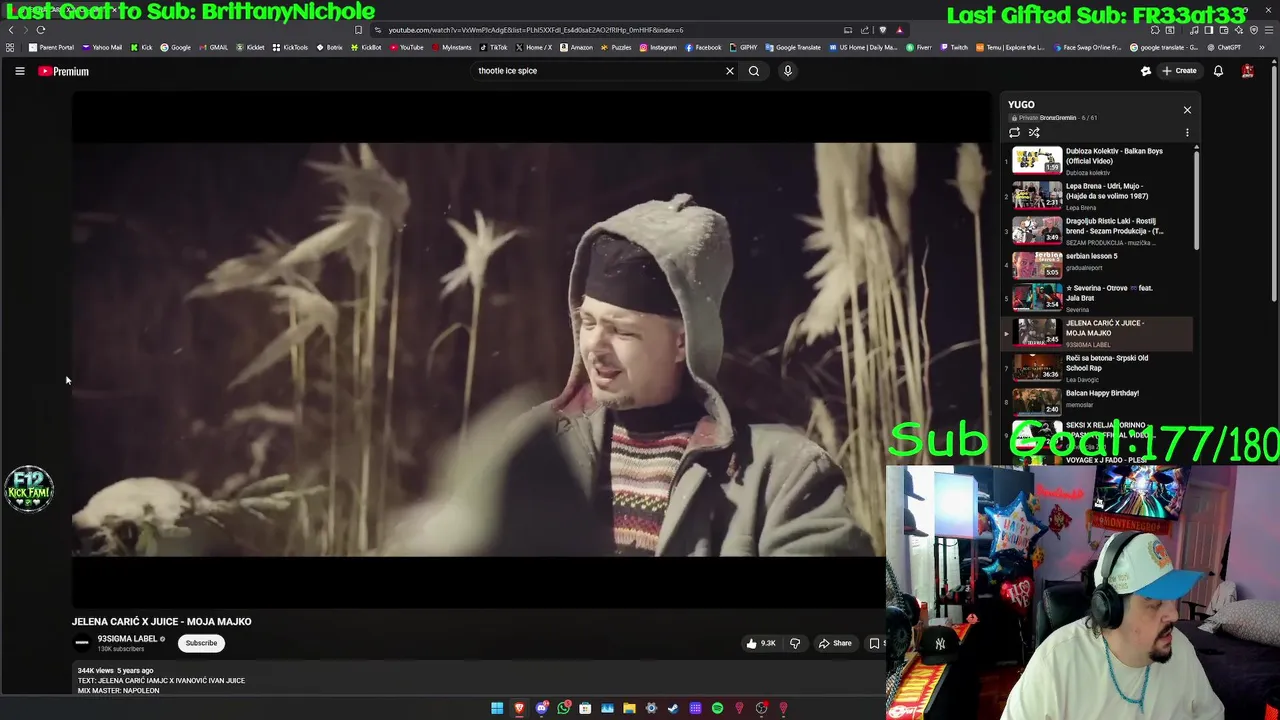Share the video
This screenshot has width=1280, height=720.
click(835, 643)
